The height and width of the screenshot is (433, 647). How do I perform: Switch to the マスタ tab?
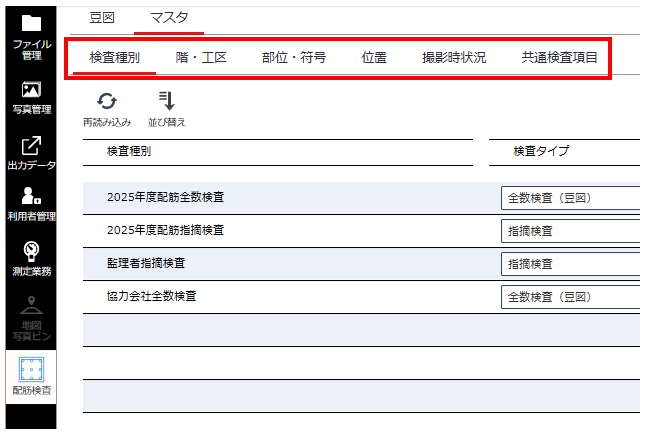pos(169,18)
